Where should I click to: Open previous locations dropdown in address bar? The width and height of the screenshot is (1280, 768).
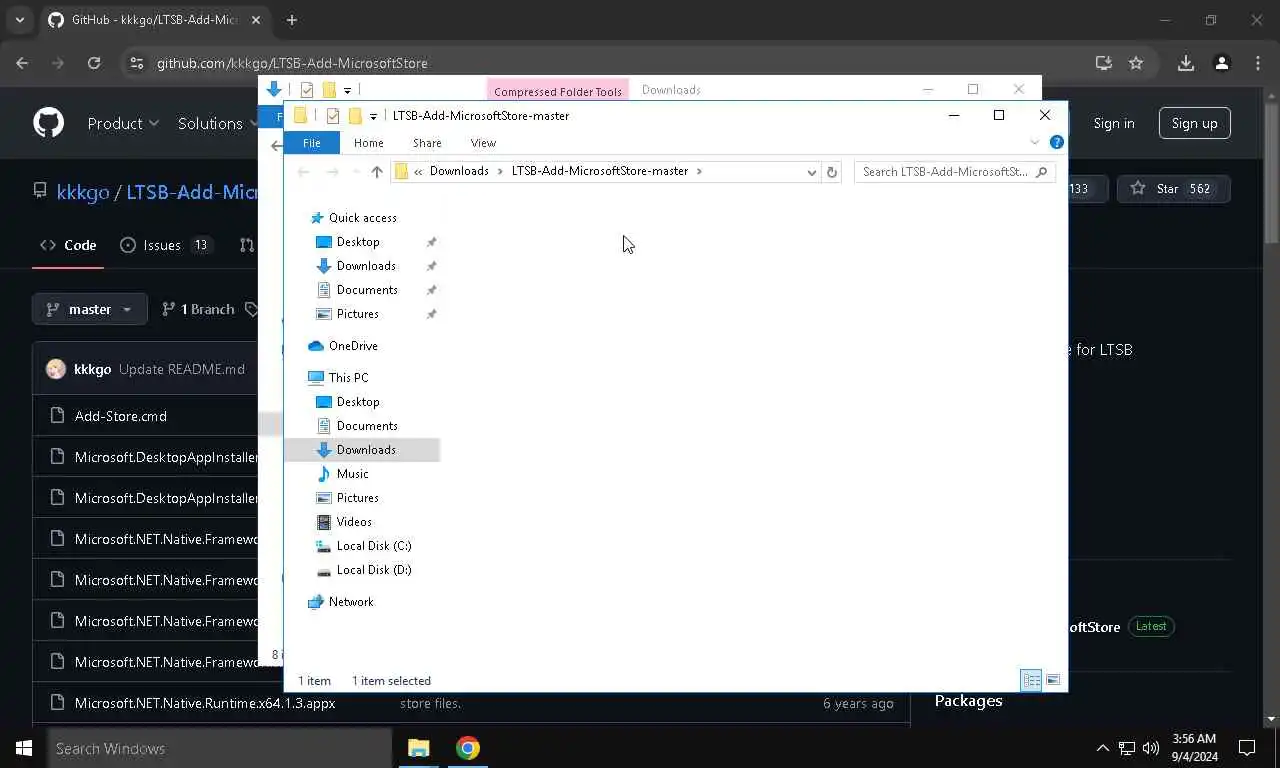pos(811,172)
